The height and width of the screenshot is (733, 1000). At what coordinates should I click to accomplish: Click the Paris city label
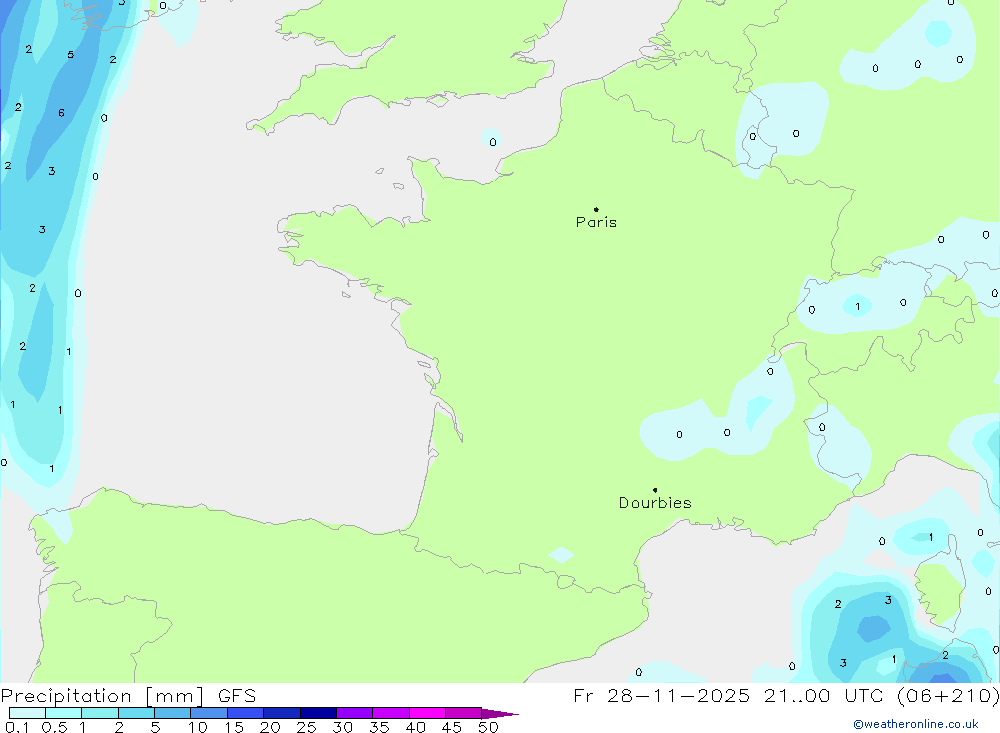tap(596, 222)
